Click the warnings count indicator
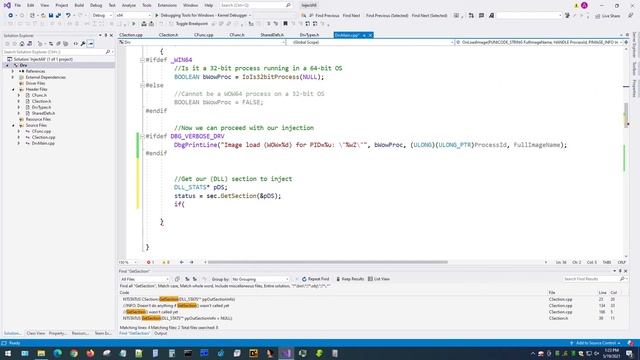The height and width of the screenshot is (360, 640). [x=166, y=262]
